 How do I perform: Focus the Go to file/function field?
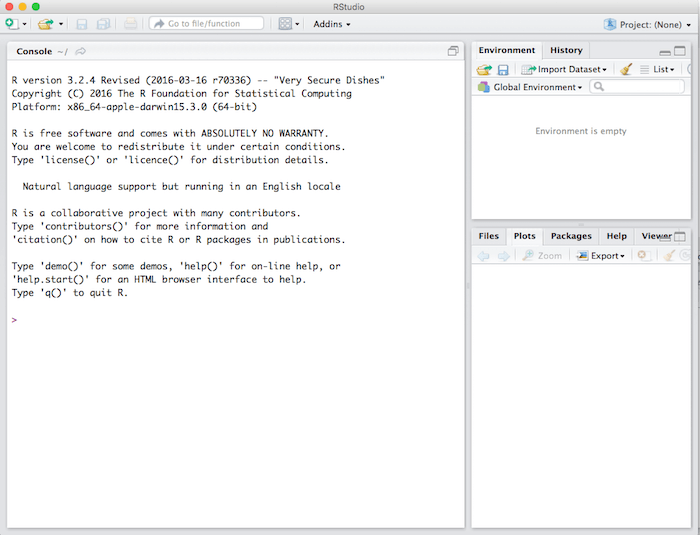206,23
